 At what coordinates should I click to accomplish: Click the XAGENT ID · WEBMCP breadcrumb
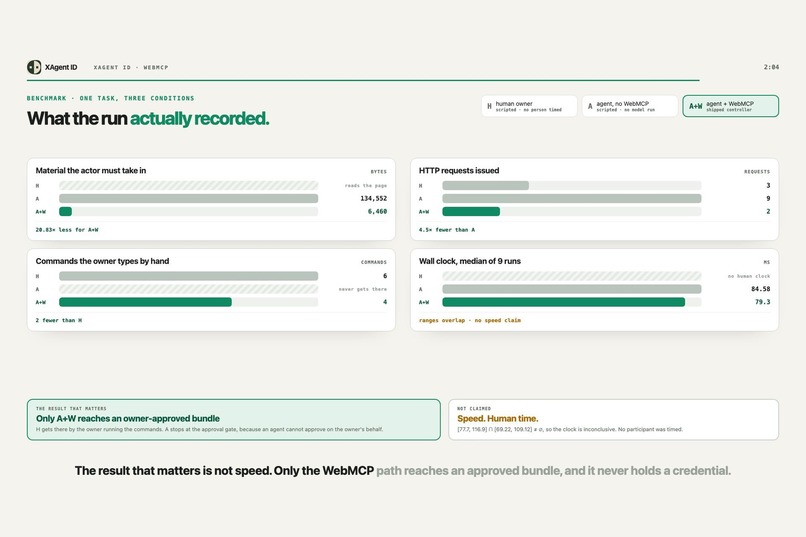[131, 67]
